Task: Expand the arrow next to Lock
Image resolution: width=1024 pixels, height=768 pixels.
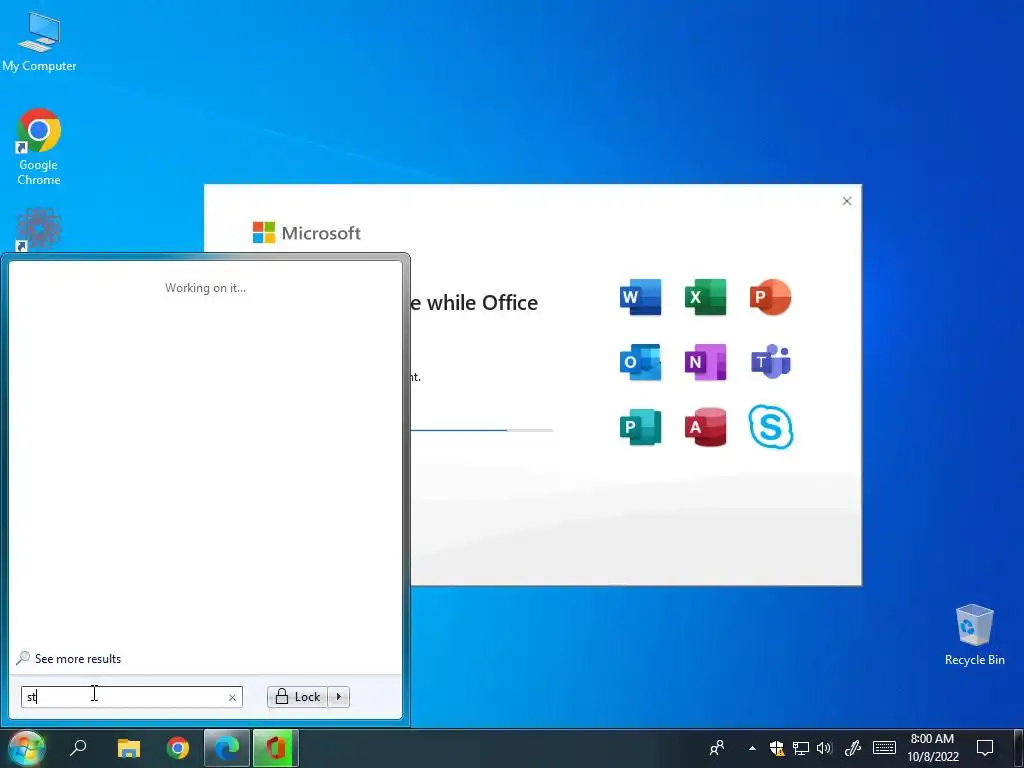Action: [339, 697]
